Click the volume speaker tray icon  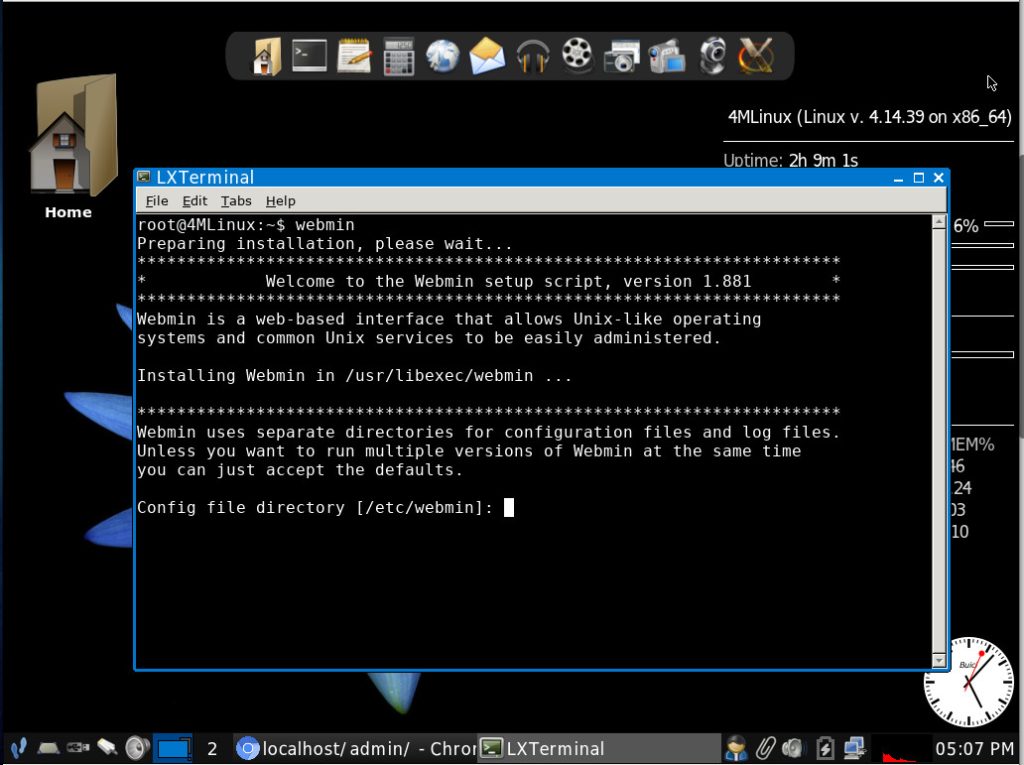click(793, 747)
